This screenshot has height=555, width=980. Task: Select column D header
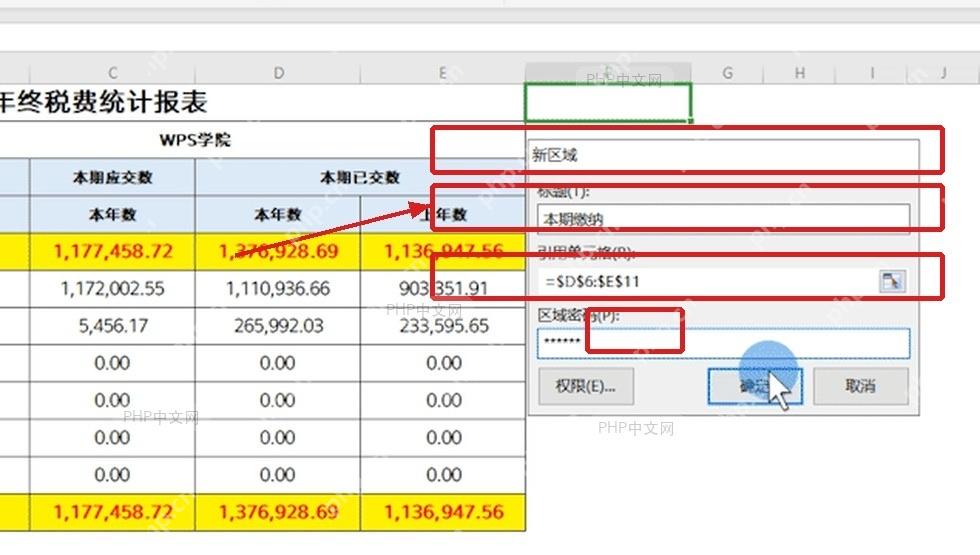point(278,73)
